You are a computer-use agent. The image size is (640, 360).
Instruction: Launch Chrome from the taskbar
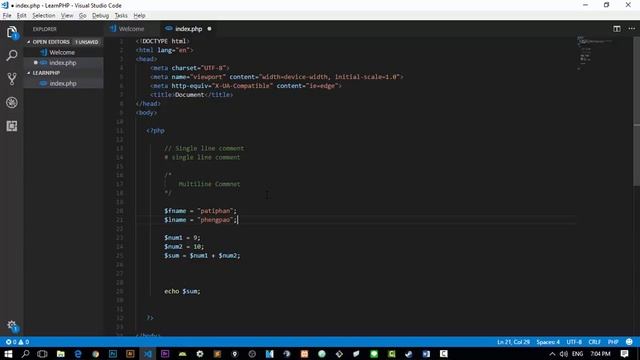pos(96,354)
